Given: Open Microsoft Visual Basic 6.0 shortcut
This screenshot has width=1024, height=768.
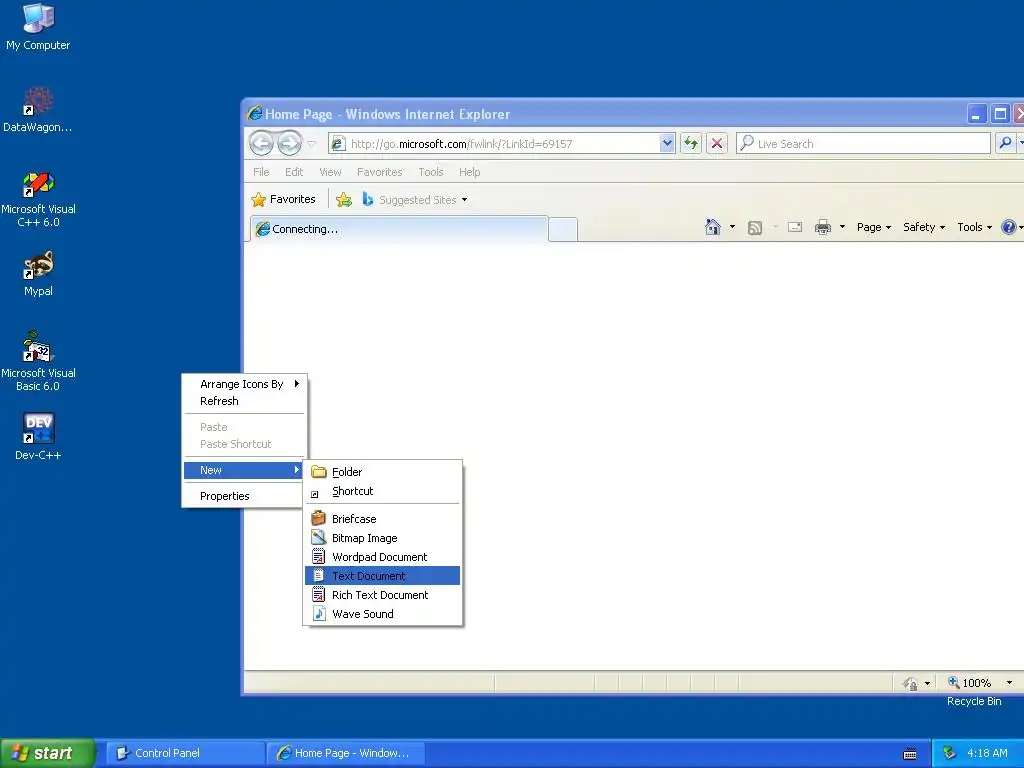Looking at the screenshot, I should click(38, 361).
